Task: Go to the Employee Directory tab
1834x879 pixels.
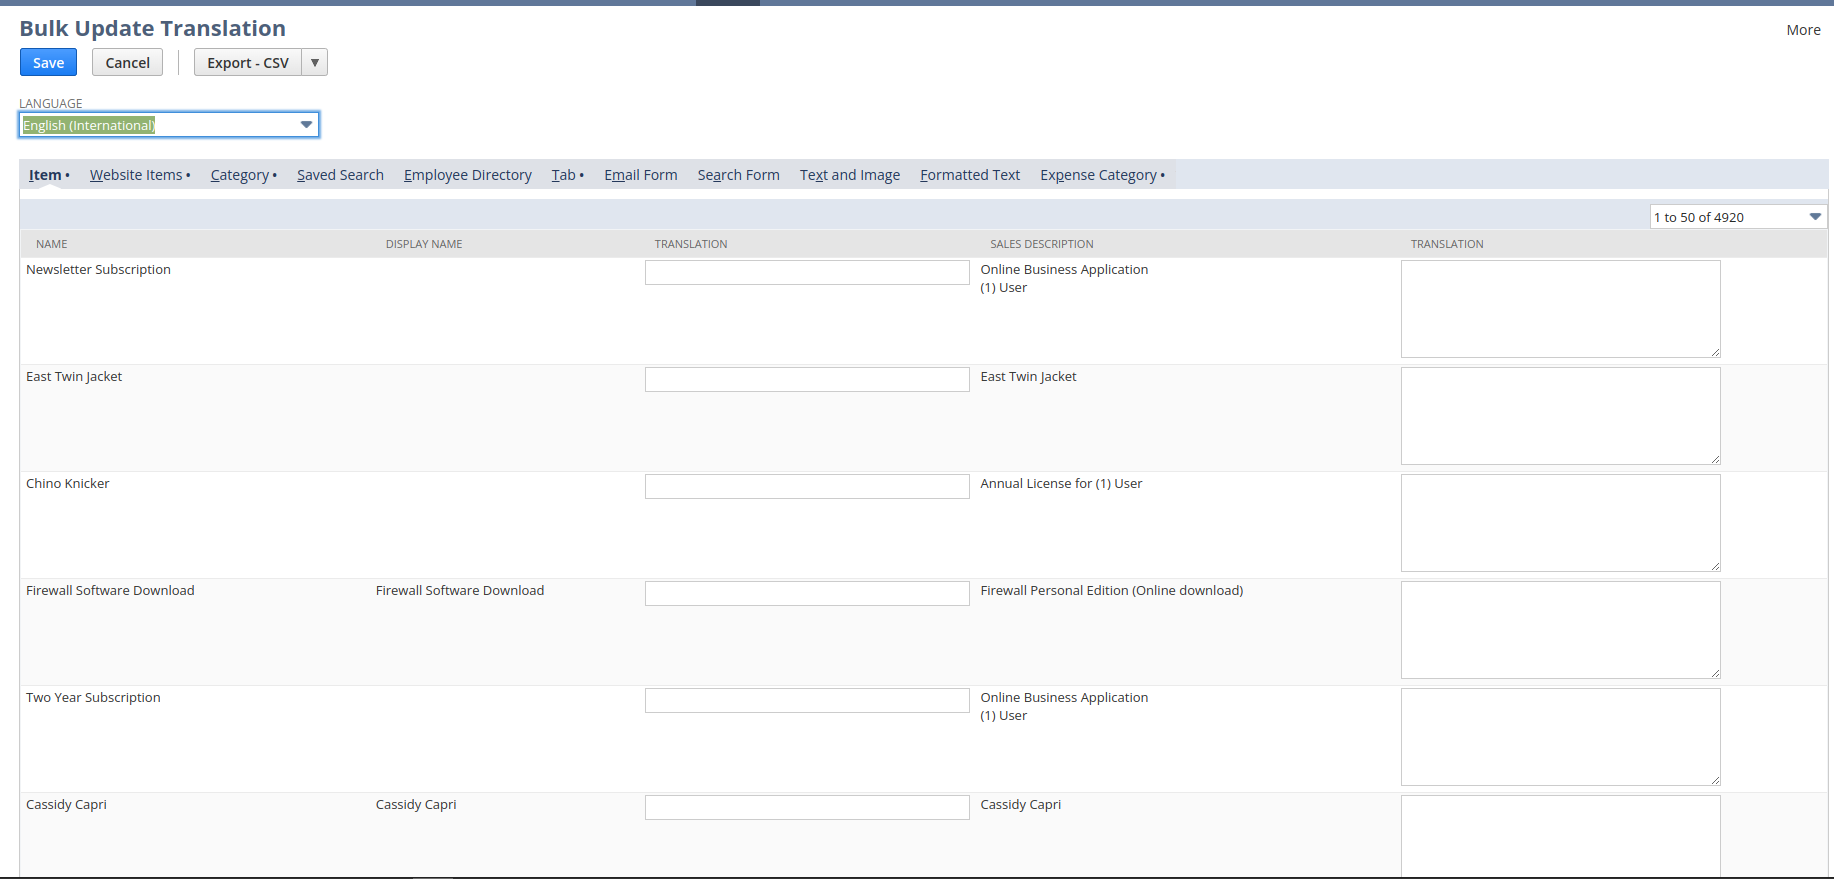Action: click(x=467, y=175)
